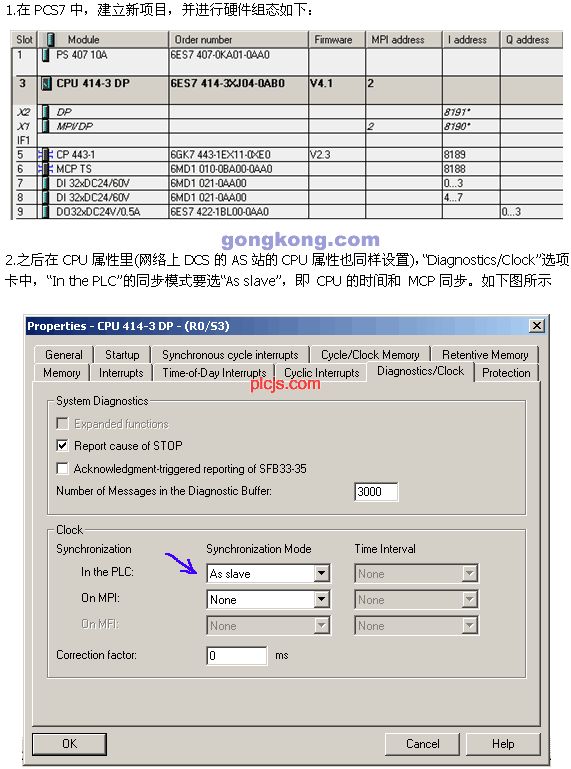
Task: Select the slot 8 DI 32xDC24/60V row
Action: 287,198
